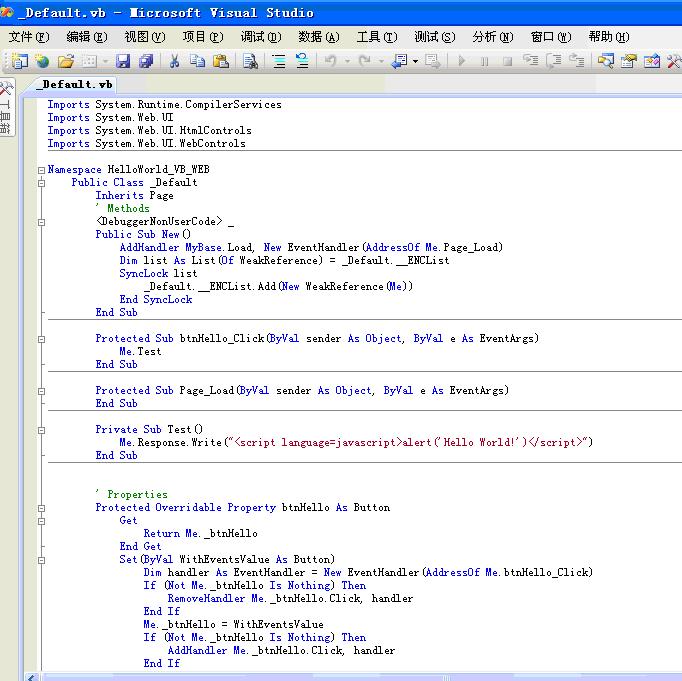Collapse the btnHello property outline

(x=41, y=508)
